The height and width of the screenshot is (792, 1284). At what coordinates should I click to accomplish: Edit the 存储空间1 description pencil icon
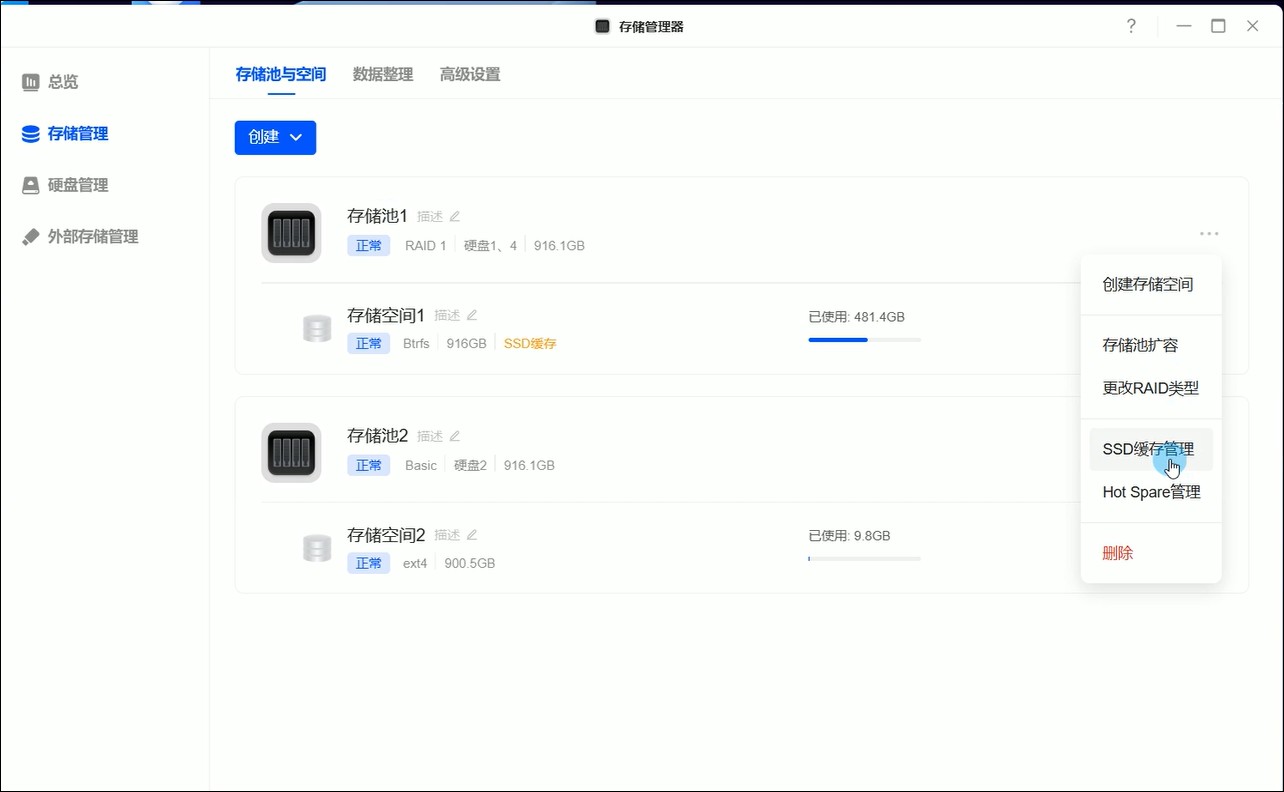coord(472,315)
